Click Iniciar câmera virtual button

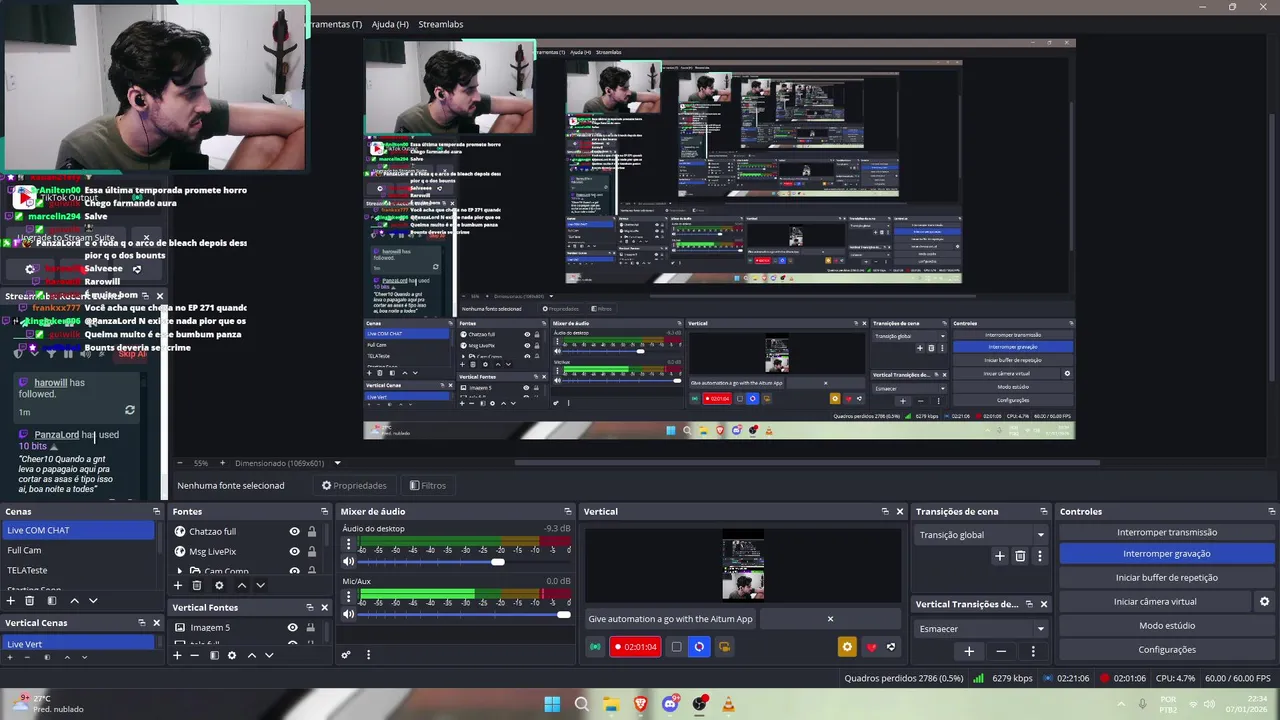1155,601
